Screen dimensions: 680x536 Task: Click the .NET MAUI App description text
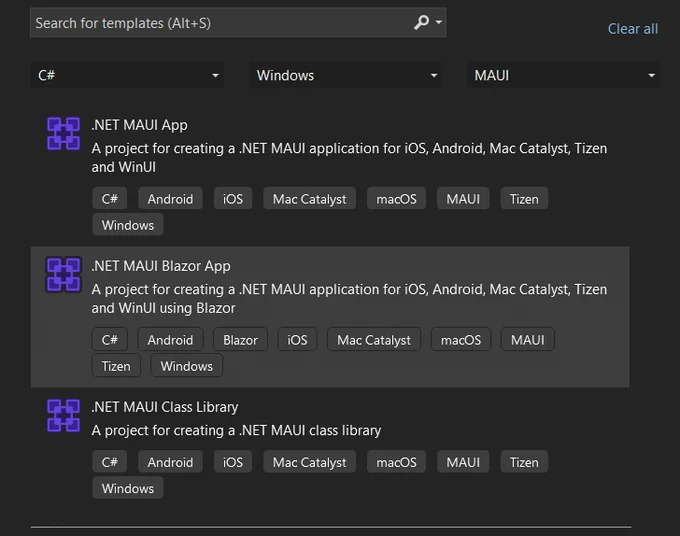[x=349, y=158]
